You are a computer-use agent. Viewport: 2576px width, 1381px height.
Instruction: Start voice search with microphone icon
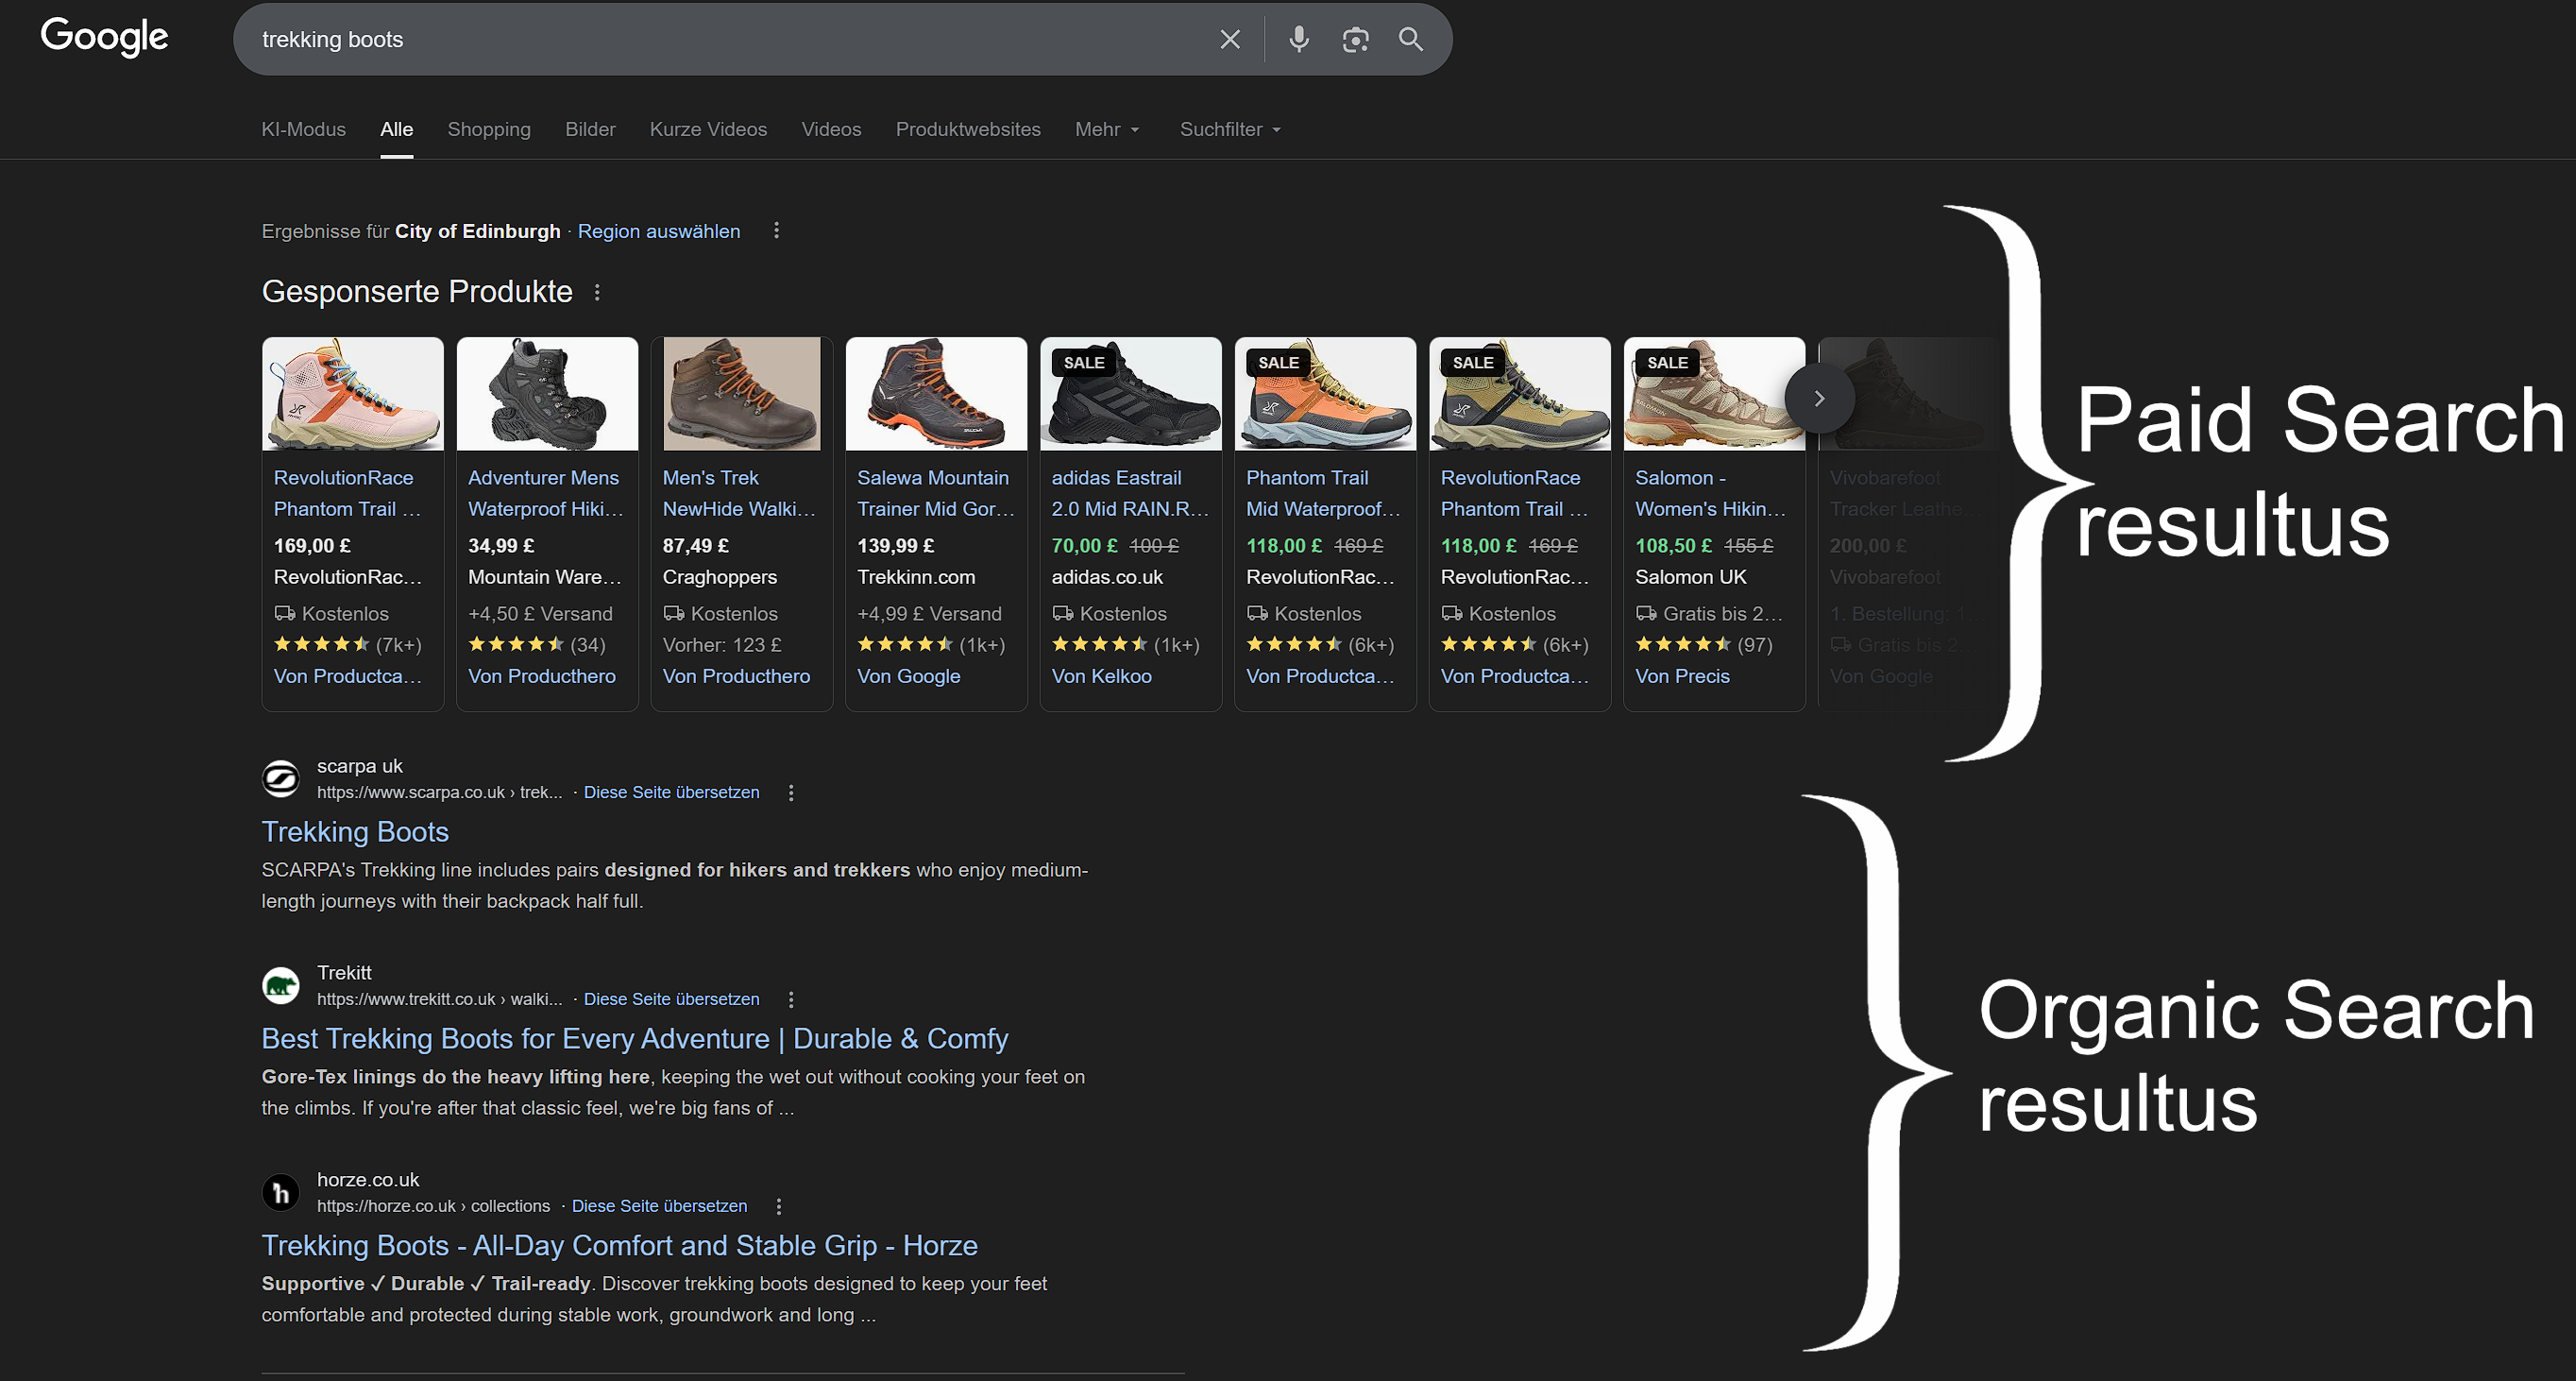pyautogui.click(x=1298, y=39)
